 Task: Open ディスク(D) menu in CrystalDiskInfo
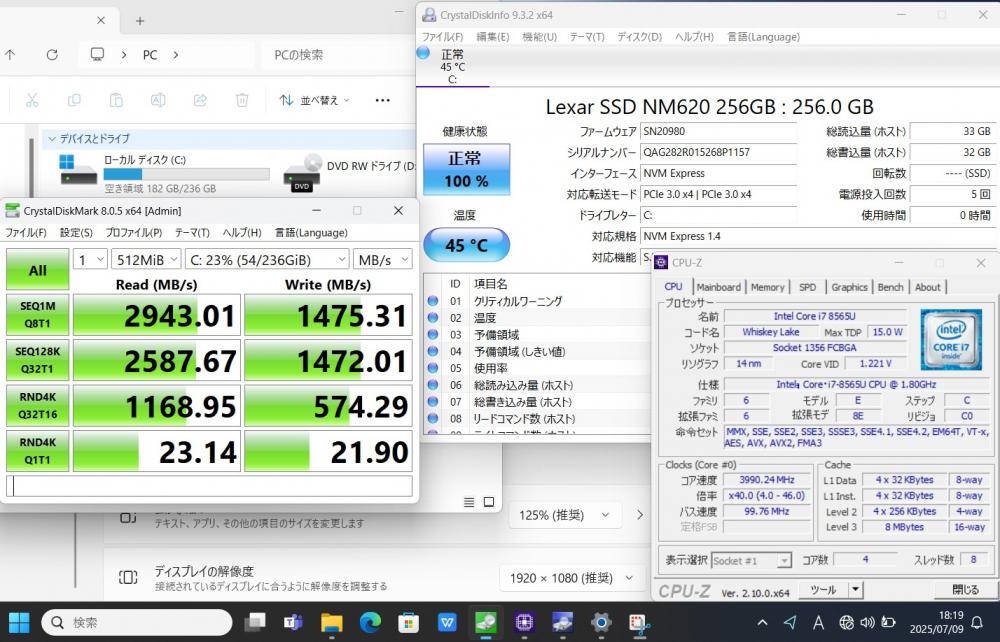point(640,37)
